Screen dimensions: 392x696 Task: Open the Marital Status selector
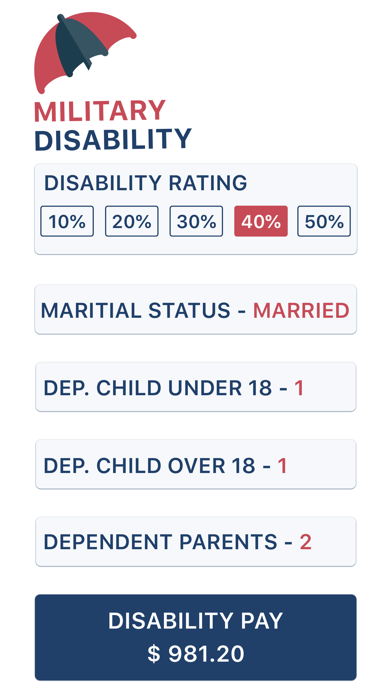pyautogui.click(x=196, y=309)
